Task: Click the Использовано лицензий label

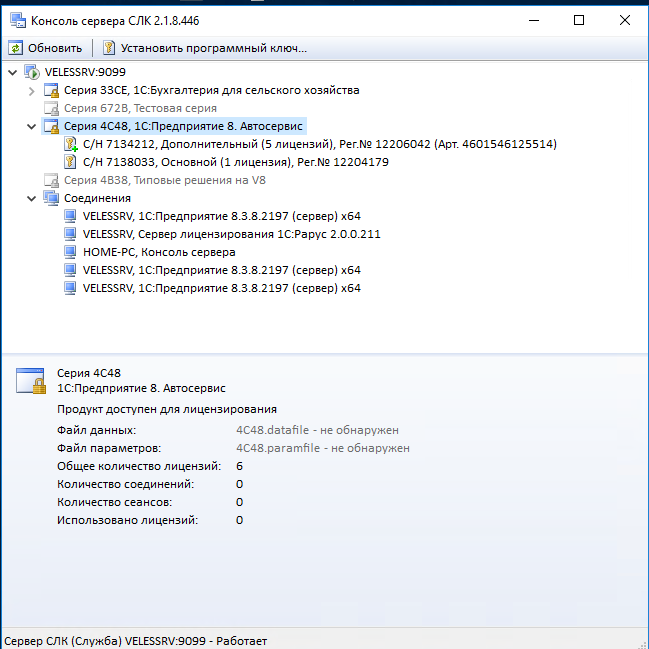Action: tap(127, 520)
